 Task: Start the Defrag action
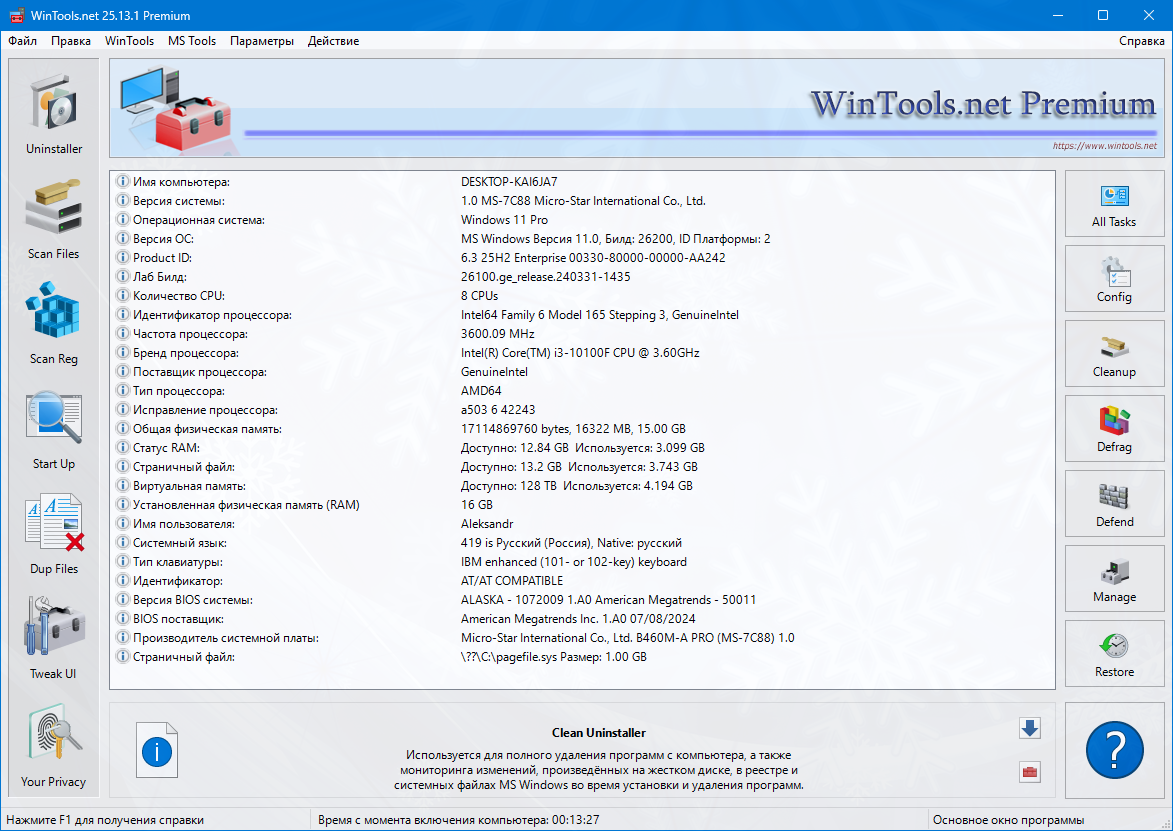click(x=1114, y=432)
